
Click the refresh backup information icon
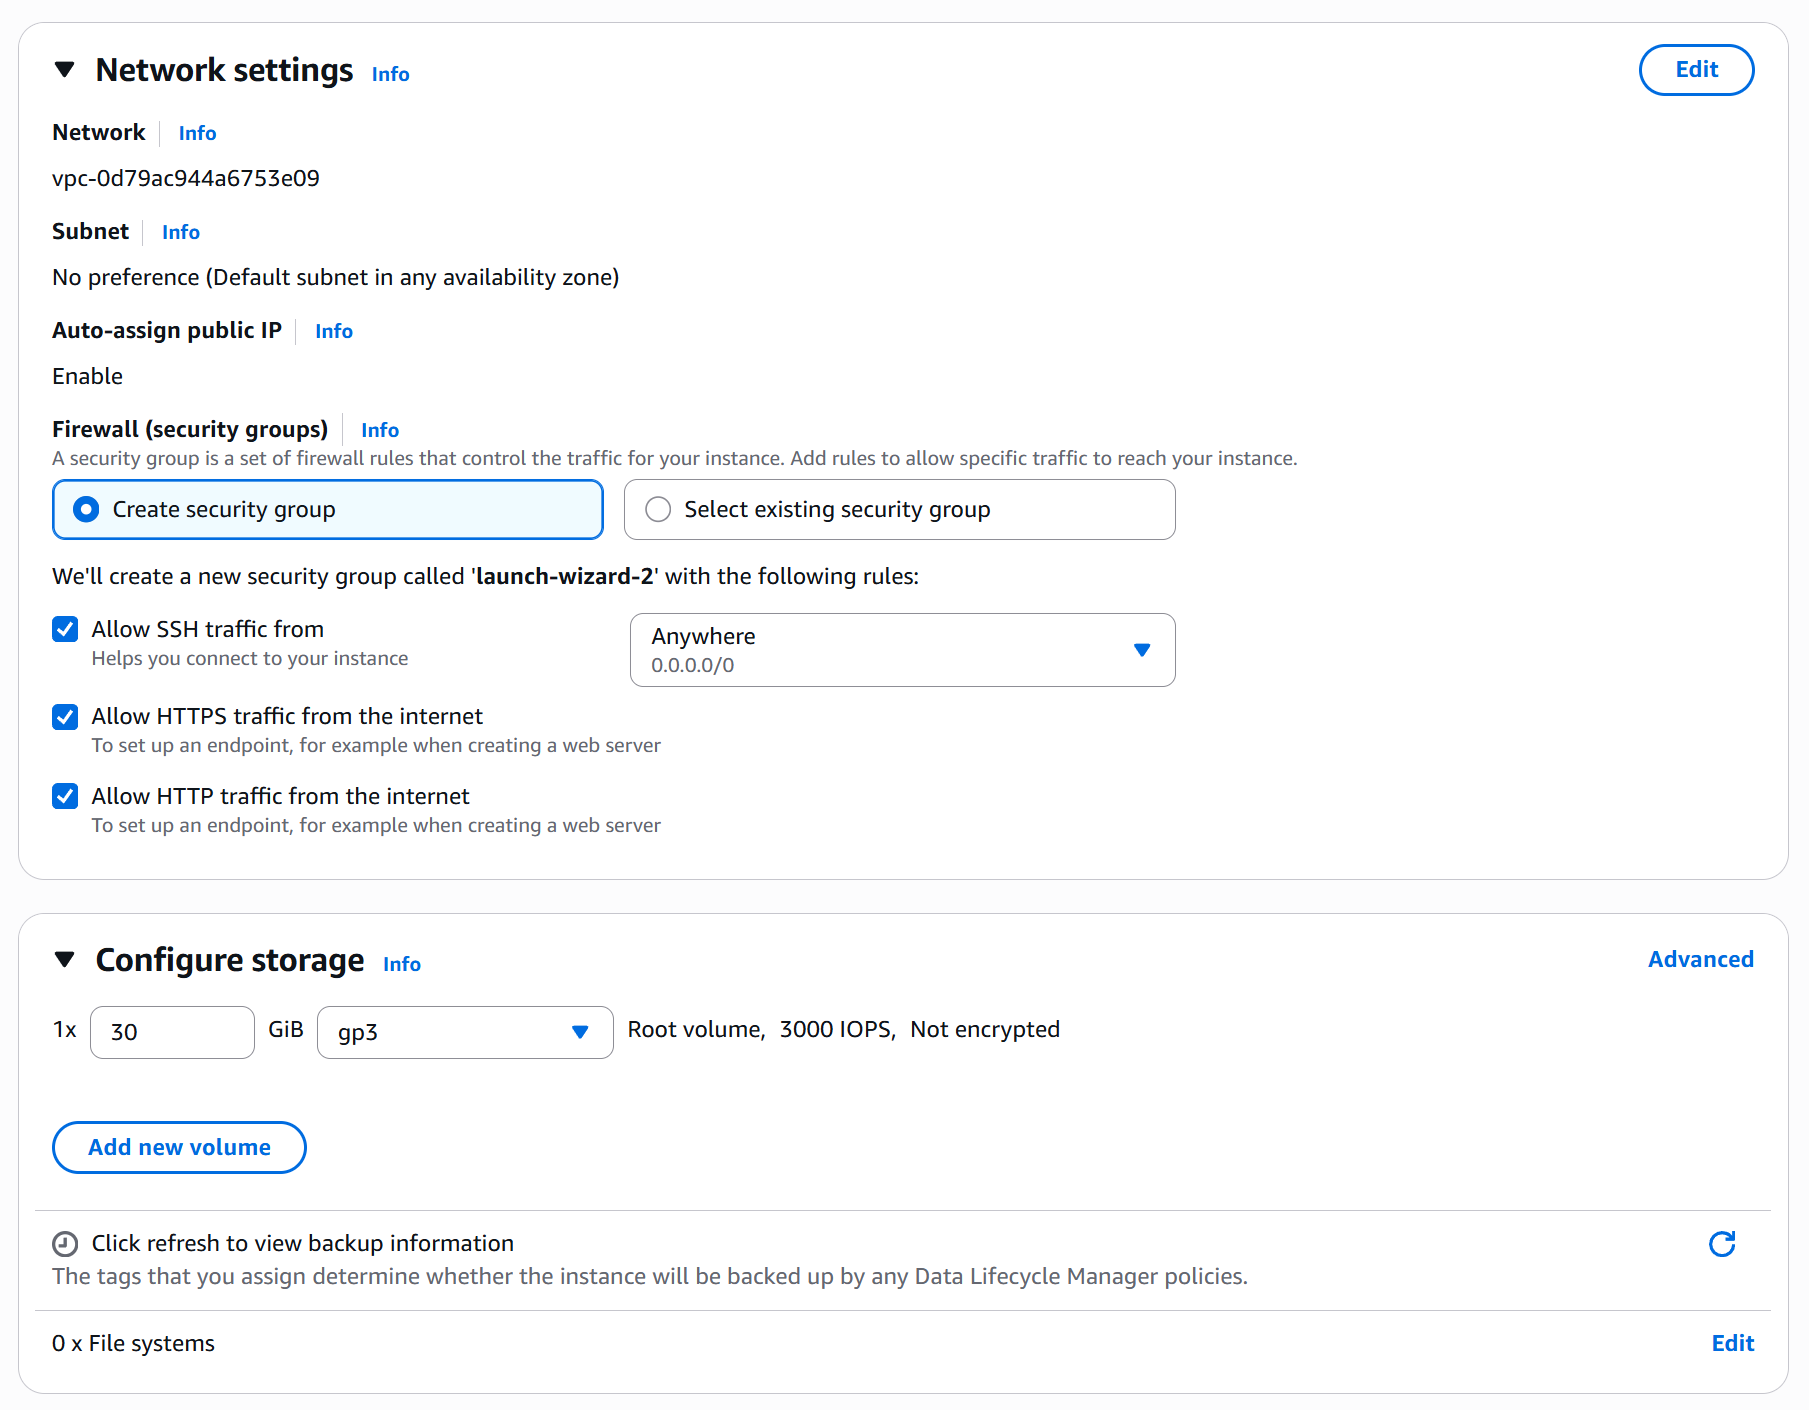[x=1721, y=1244]
